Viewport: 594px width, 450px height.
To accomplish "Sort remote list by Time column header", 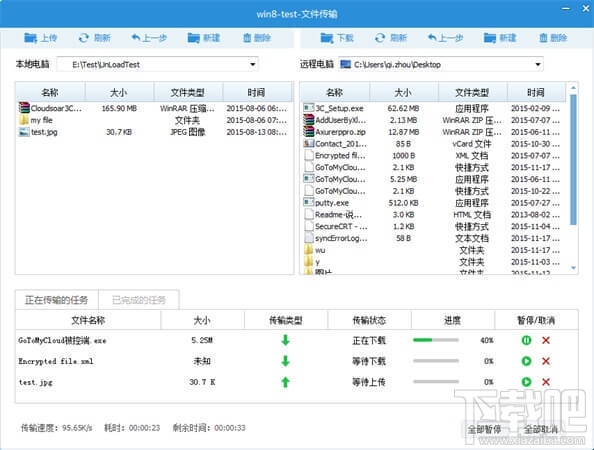I will (x=536, y=92).
